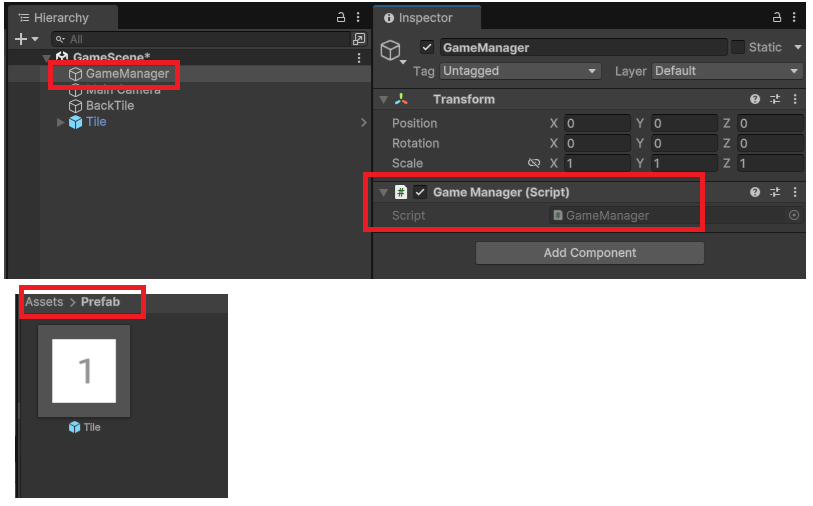The image size is (813, 506).
Task: Click the GameScene three-dot options icon
Action: (359, 58)
